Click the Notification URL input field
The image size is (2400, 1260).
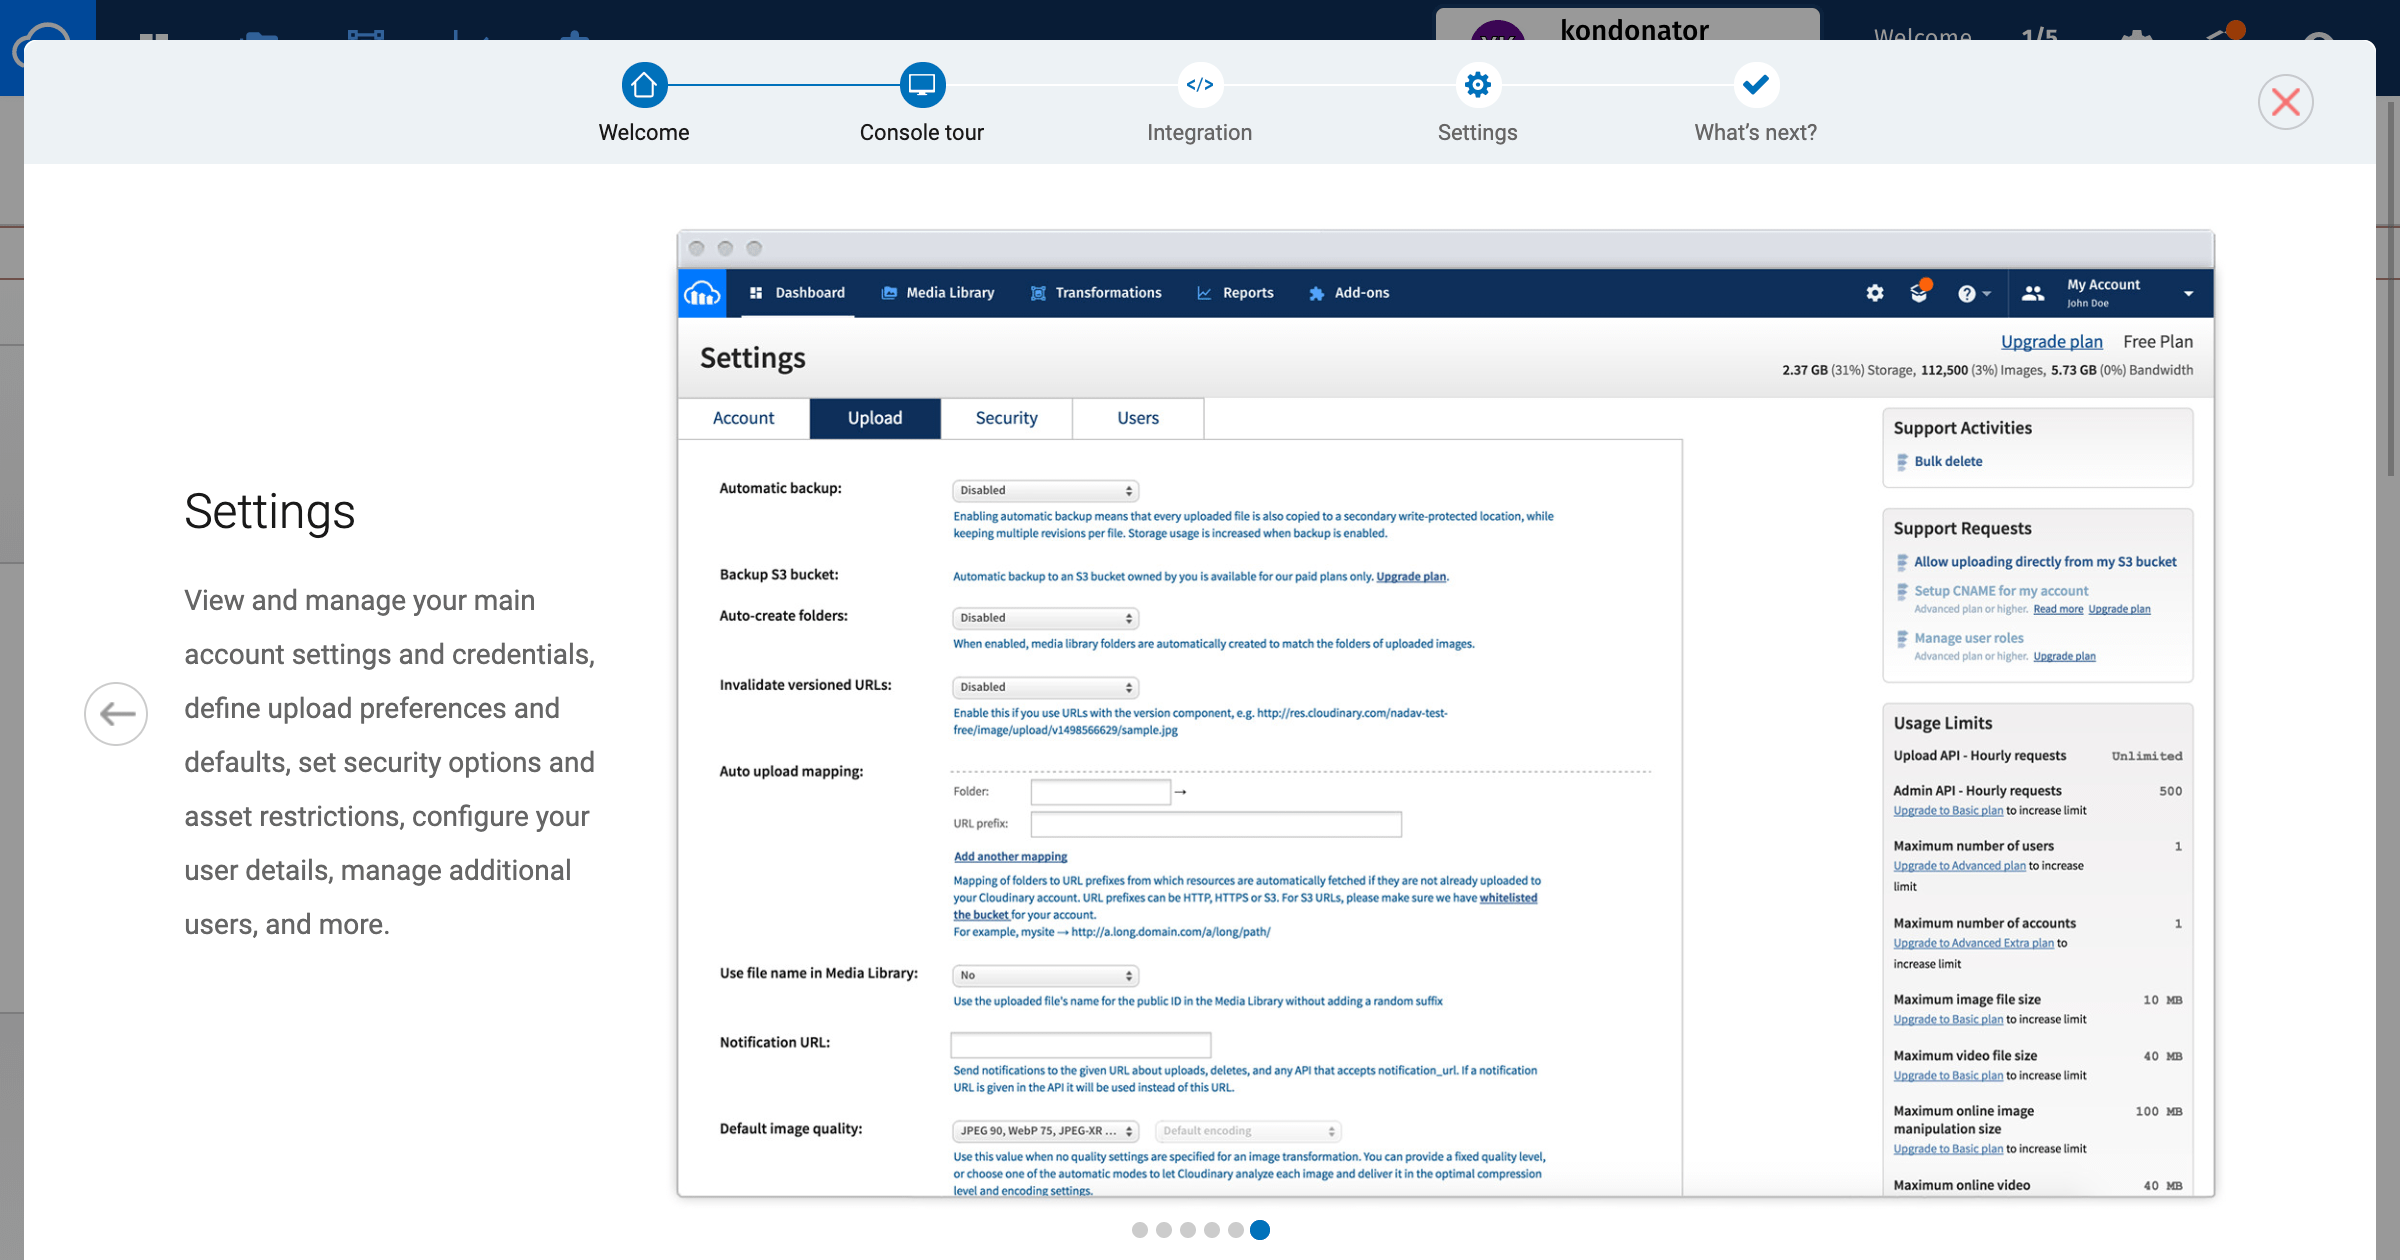click(x=1080, y=1045)
